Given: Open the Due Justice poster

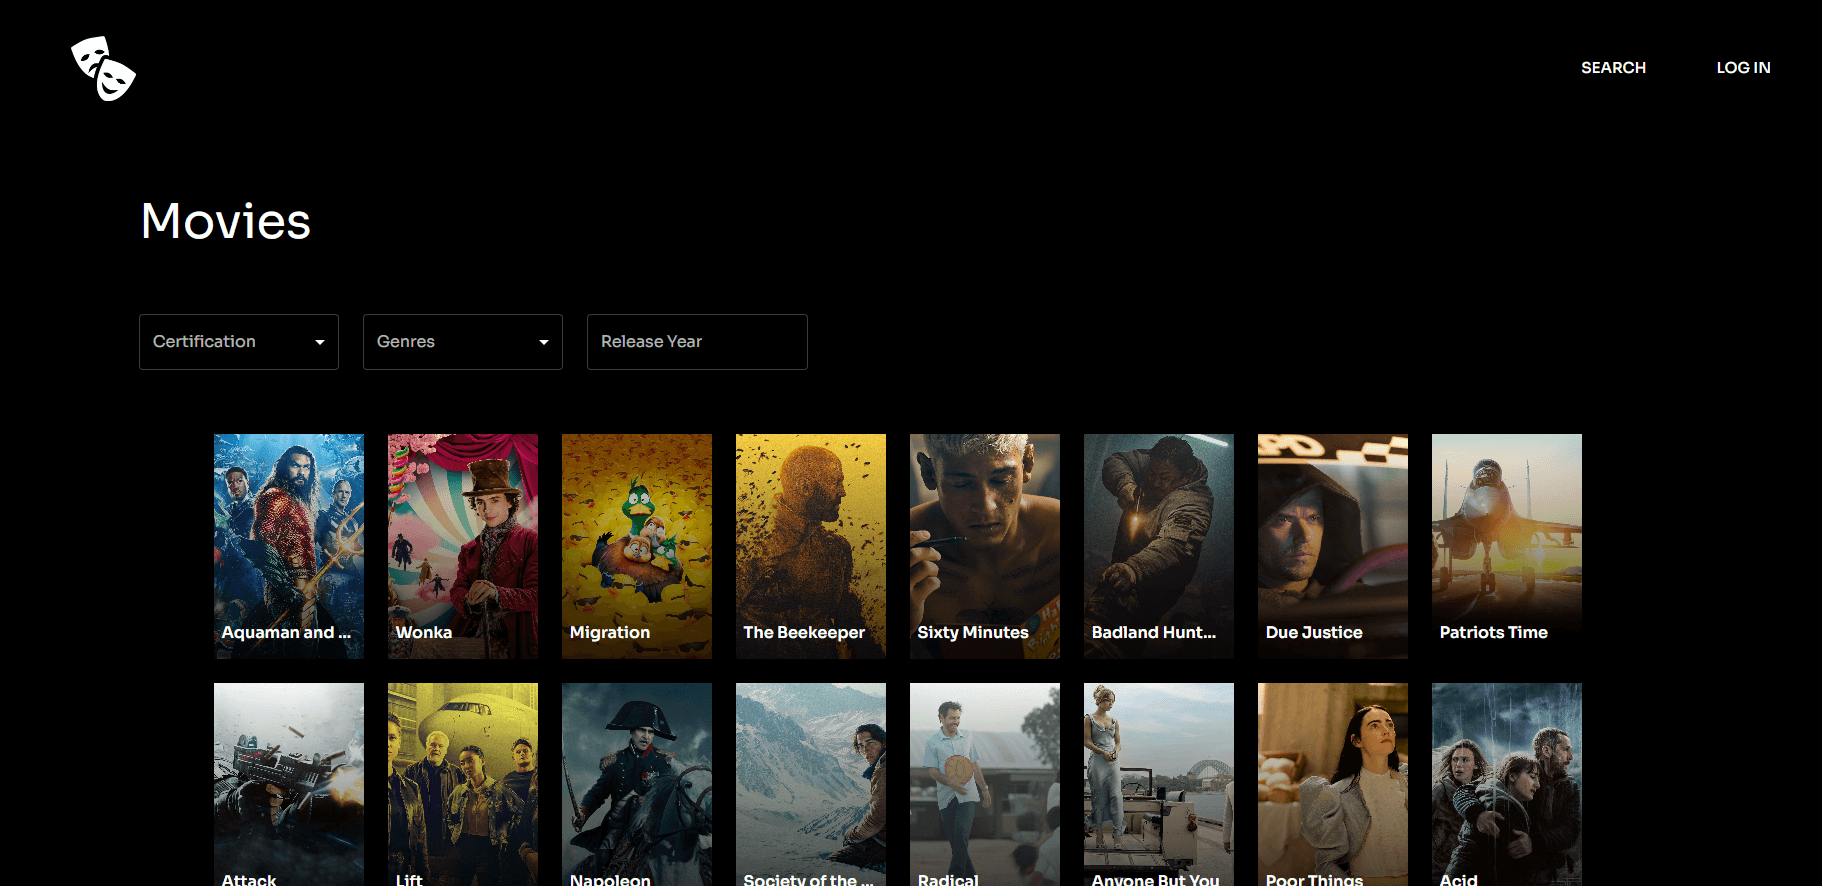Looking at the screenshot, I should [1333, 546].
